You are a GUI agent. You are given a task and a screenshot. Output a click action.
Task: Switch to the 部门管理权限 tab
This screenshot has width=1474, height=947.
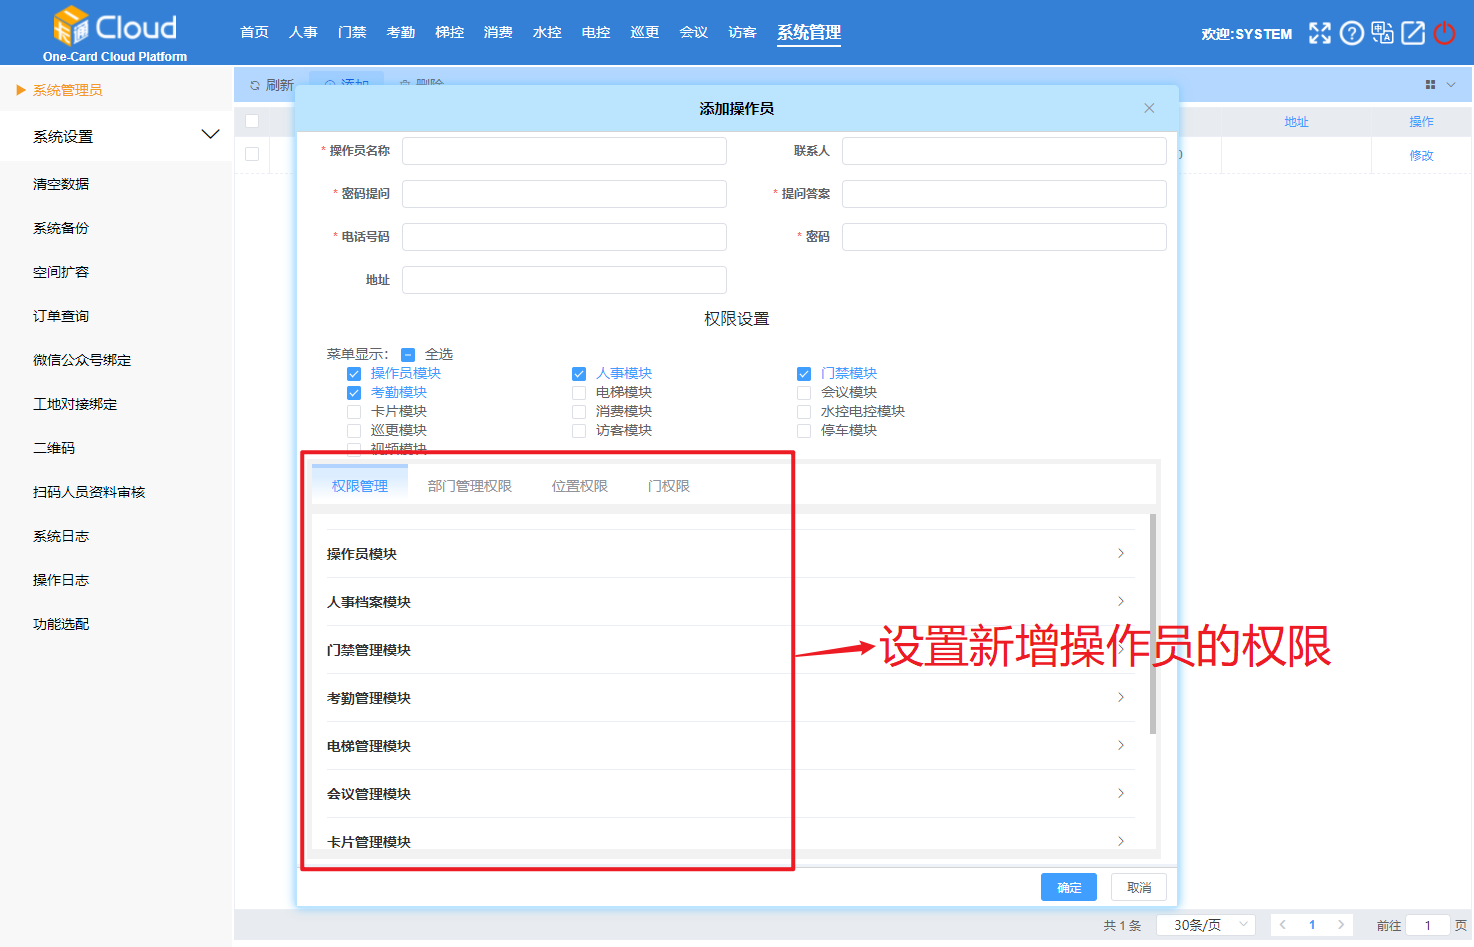pyautogui.click(x=469, y=486)
